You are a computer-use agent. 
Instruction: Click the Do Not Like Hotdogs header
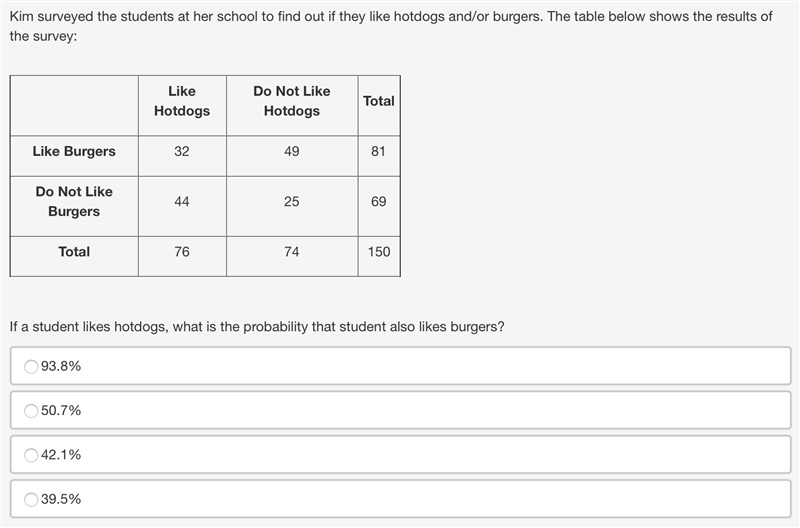(292, 106)
